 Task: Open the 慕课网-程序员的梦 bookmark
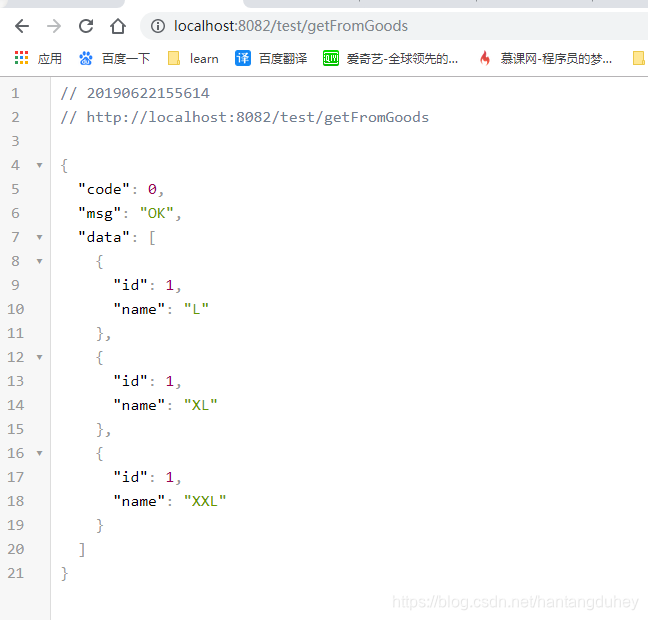point(556,59)
